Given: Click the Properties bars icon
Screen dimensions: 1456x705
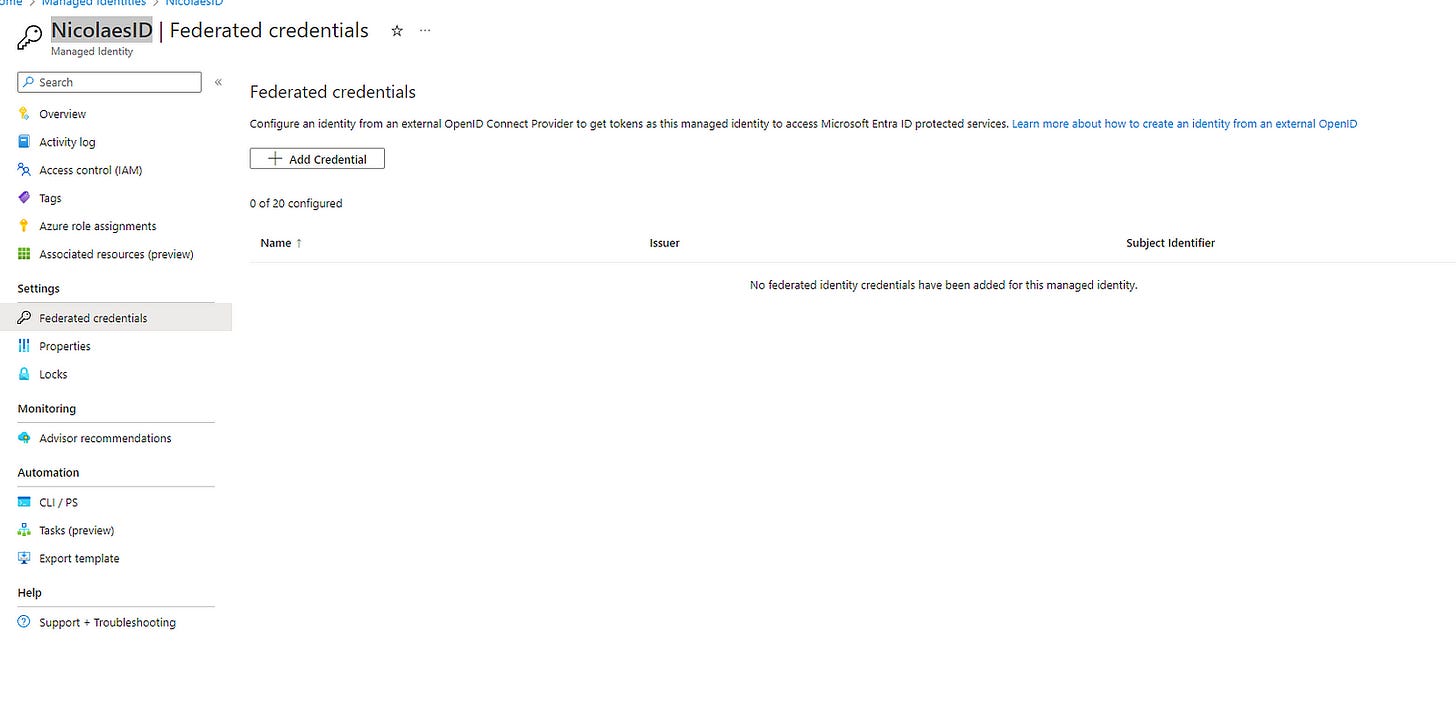Looking at the screenshot, I should click(x=24, y=346).
